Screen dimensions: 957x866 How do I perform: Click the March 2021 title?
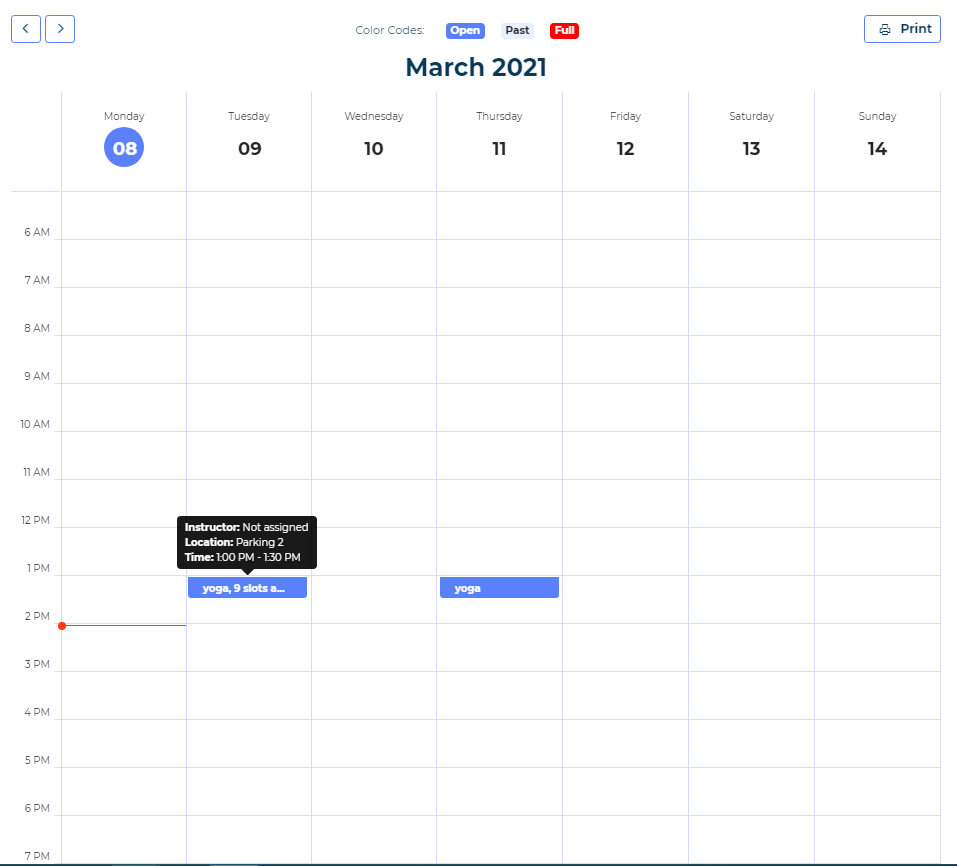pos(476,67)
